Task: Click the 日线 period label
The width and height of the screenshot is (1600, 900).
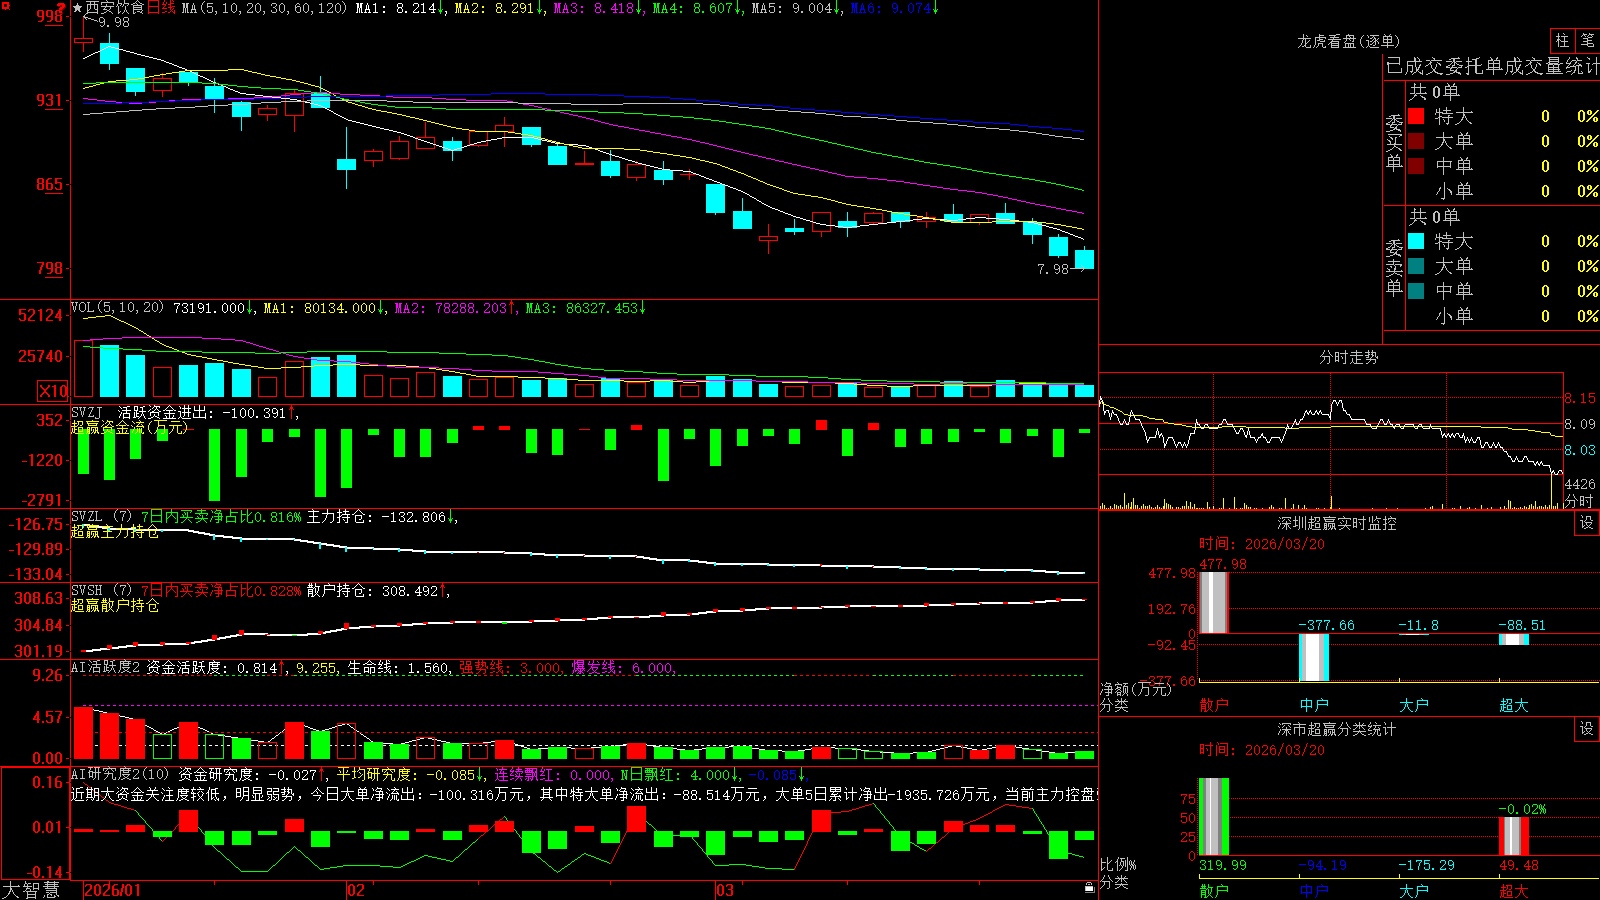Action: [161, 8]
